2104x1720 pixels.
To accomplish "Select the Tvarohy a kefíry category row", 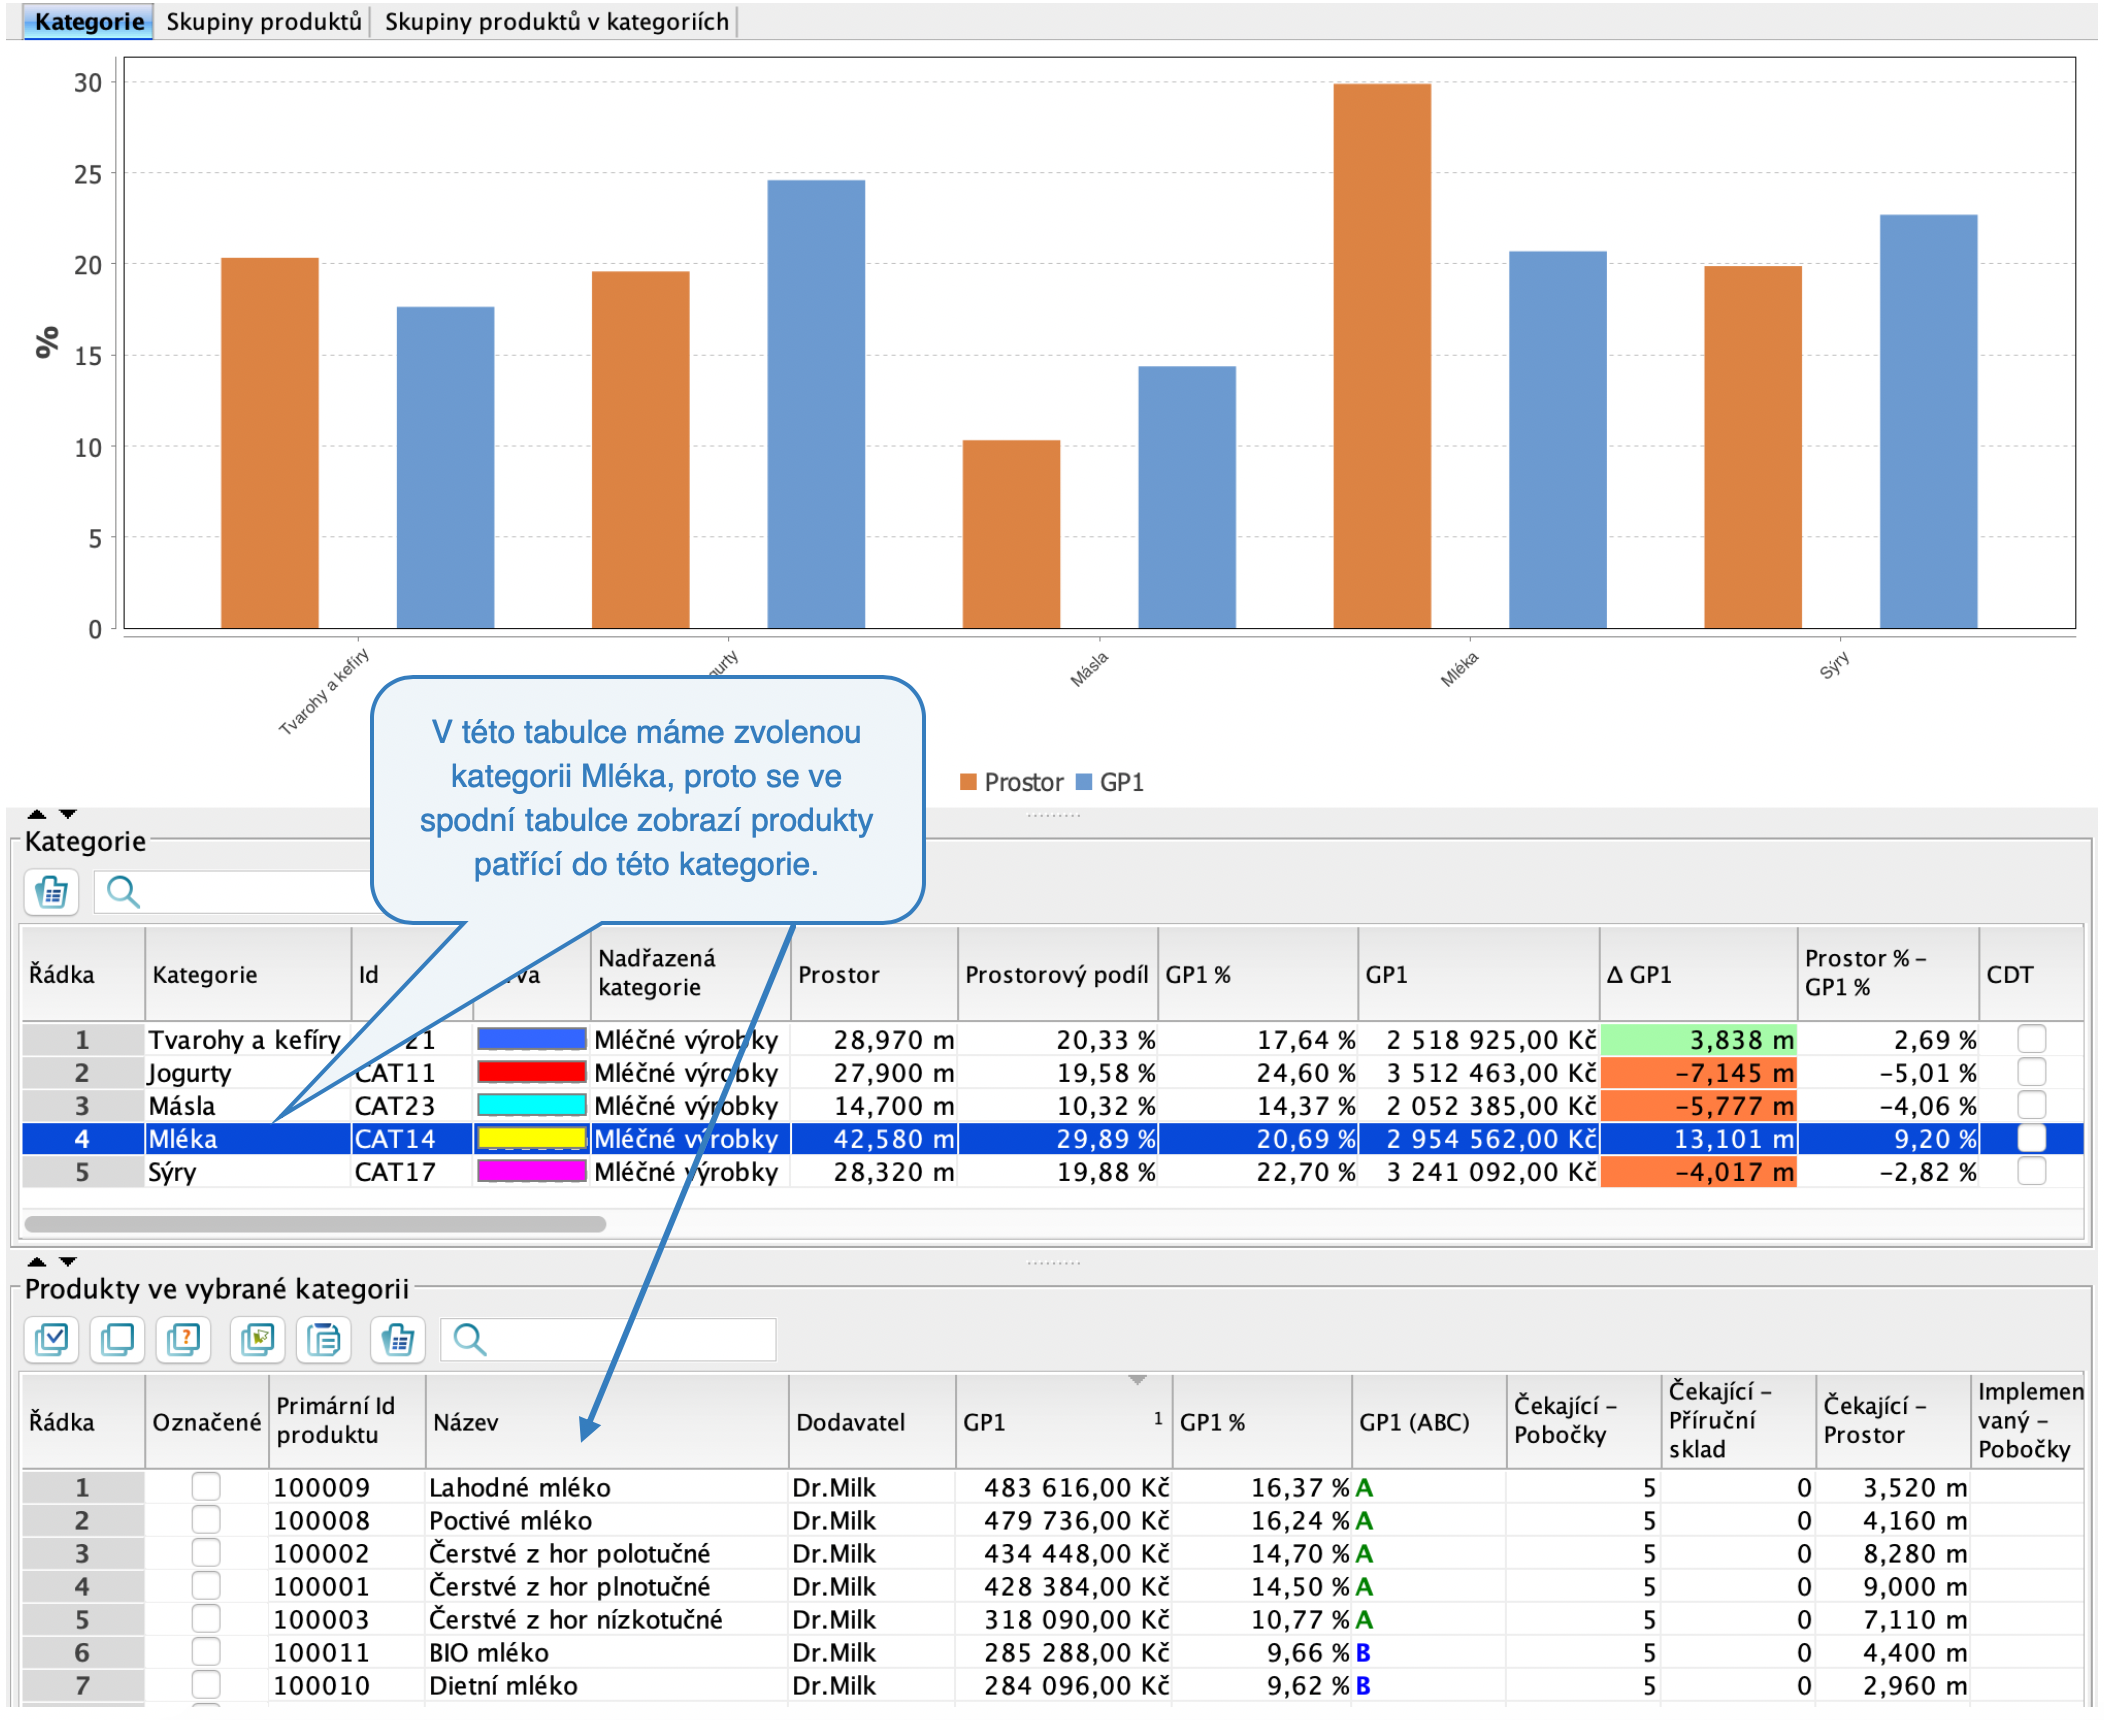I will [x=1052, y=1039].
